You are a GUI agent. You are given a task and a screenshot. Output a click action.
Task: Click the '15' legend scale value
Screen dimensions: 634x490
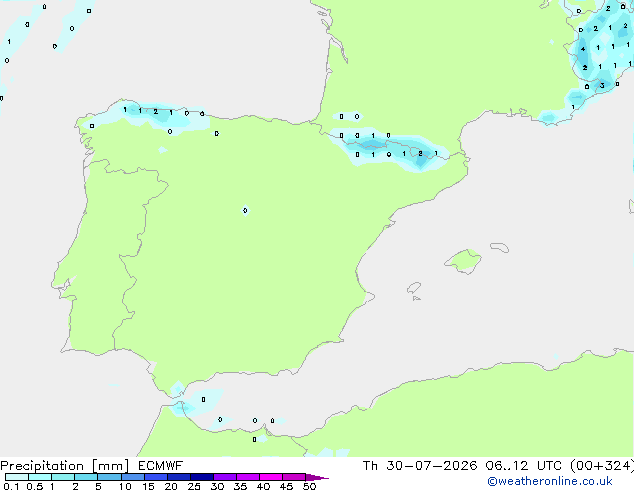(x=148, y=486)
